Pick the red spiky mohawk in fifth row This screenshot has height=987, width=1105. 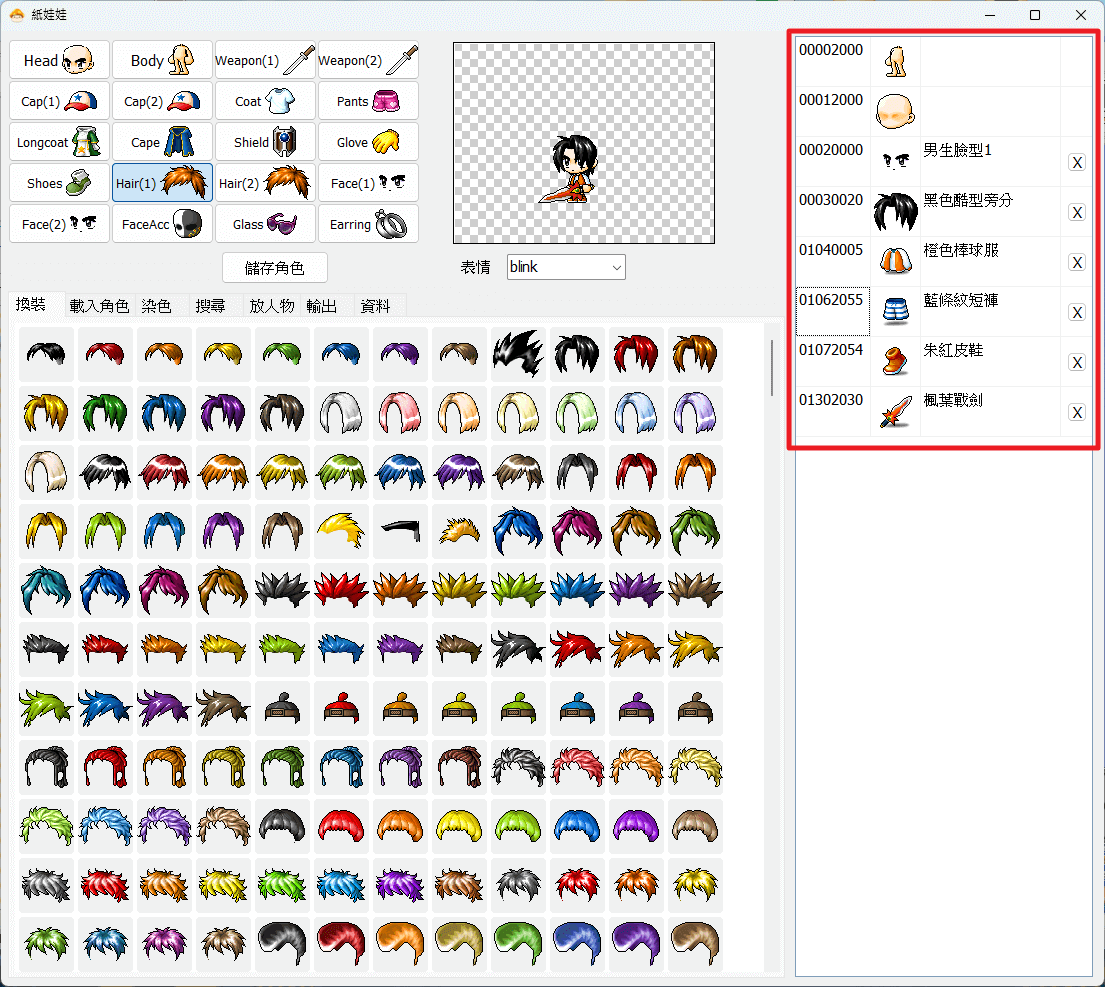341,590
